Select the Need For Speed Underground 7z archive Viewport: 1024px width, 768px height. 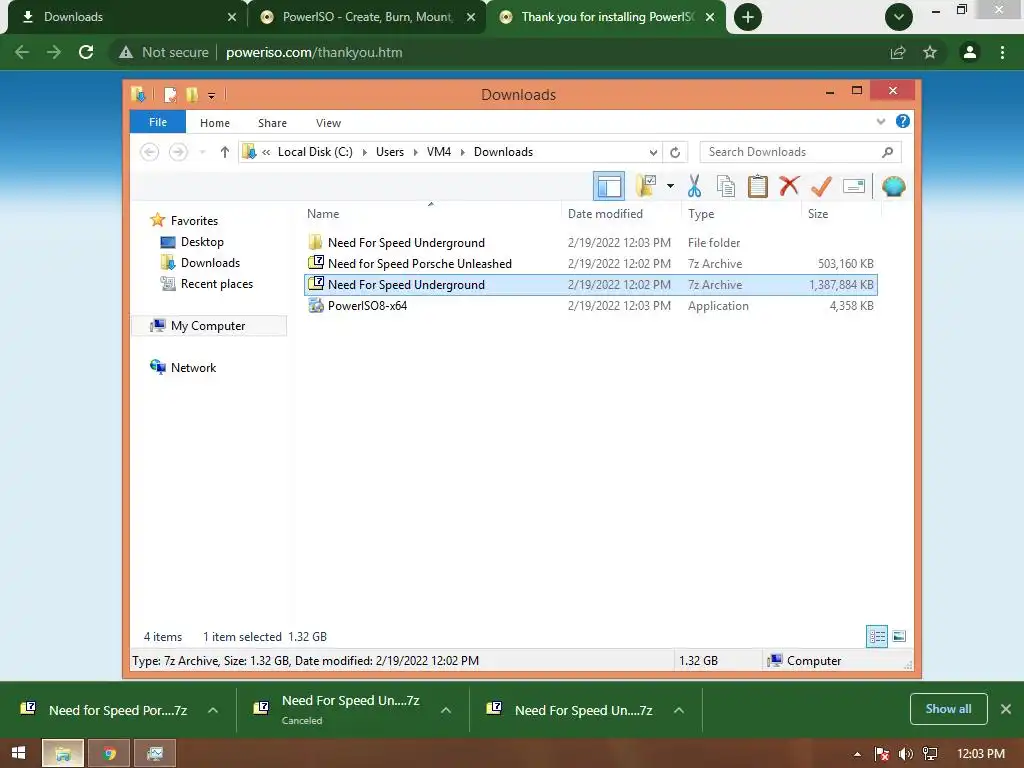(591, 284)
